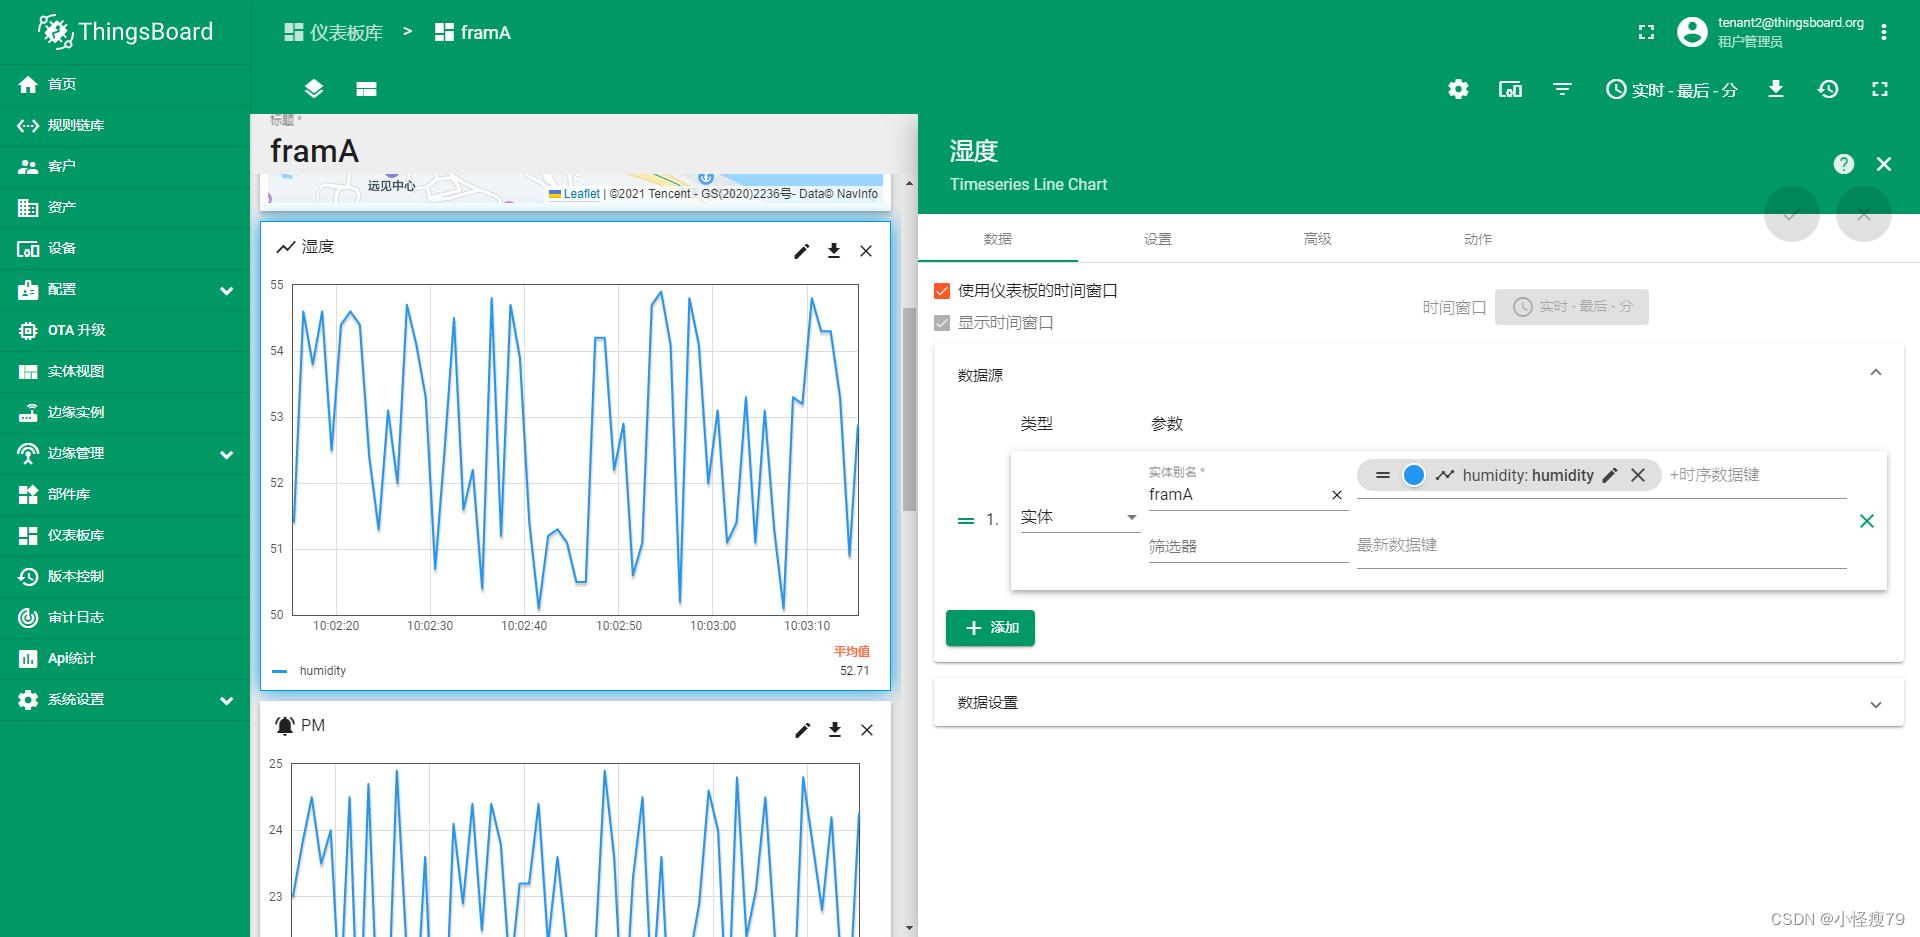Expand the 配置 sidebar section
Screen dimensions: 1920x937
click(125, 289)
